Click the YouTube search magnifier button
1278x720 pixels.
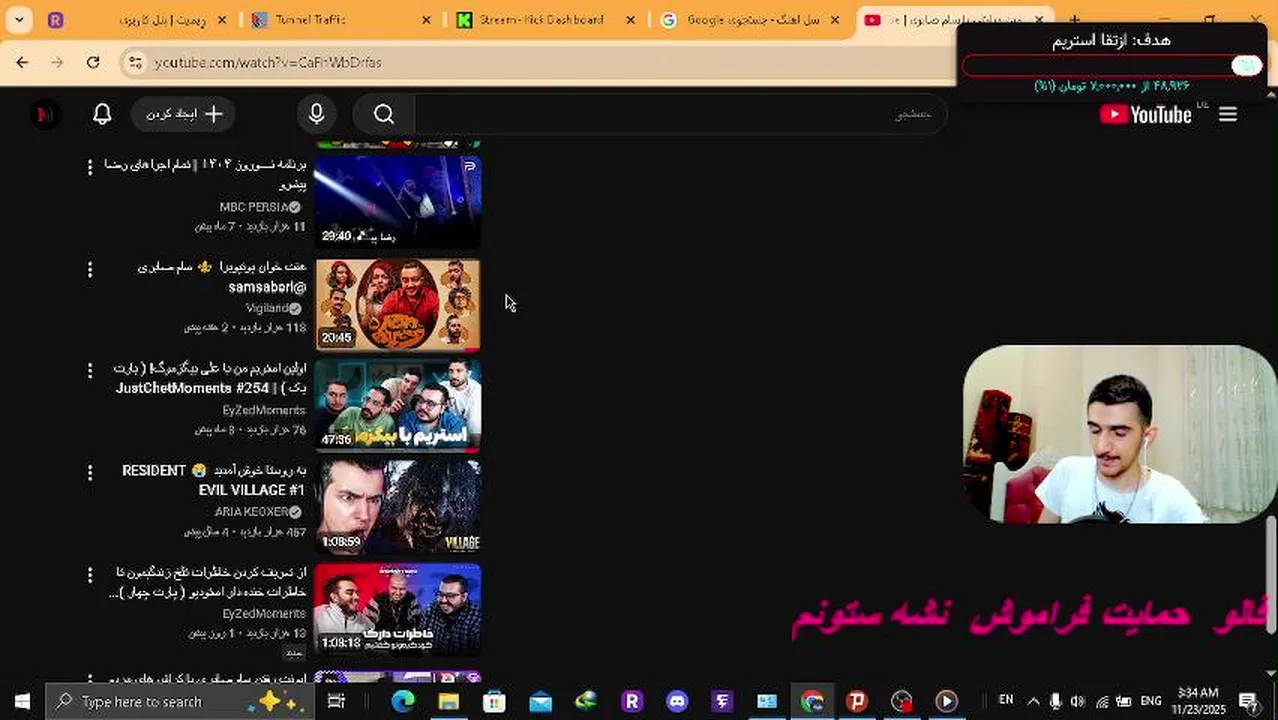point(384,114)
